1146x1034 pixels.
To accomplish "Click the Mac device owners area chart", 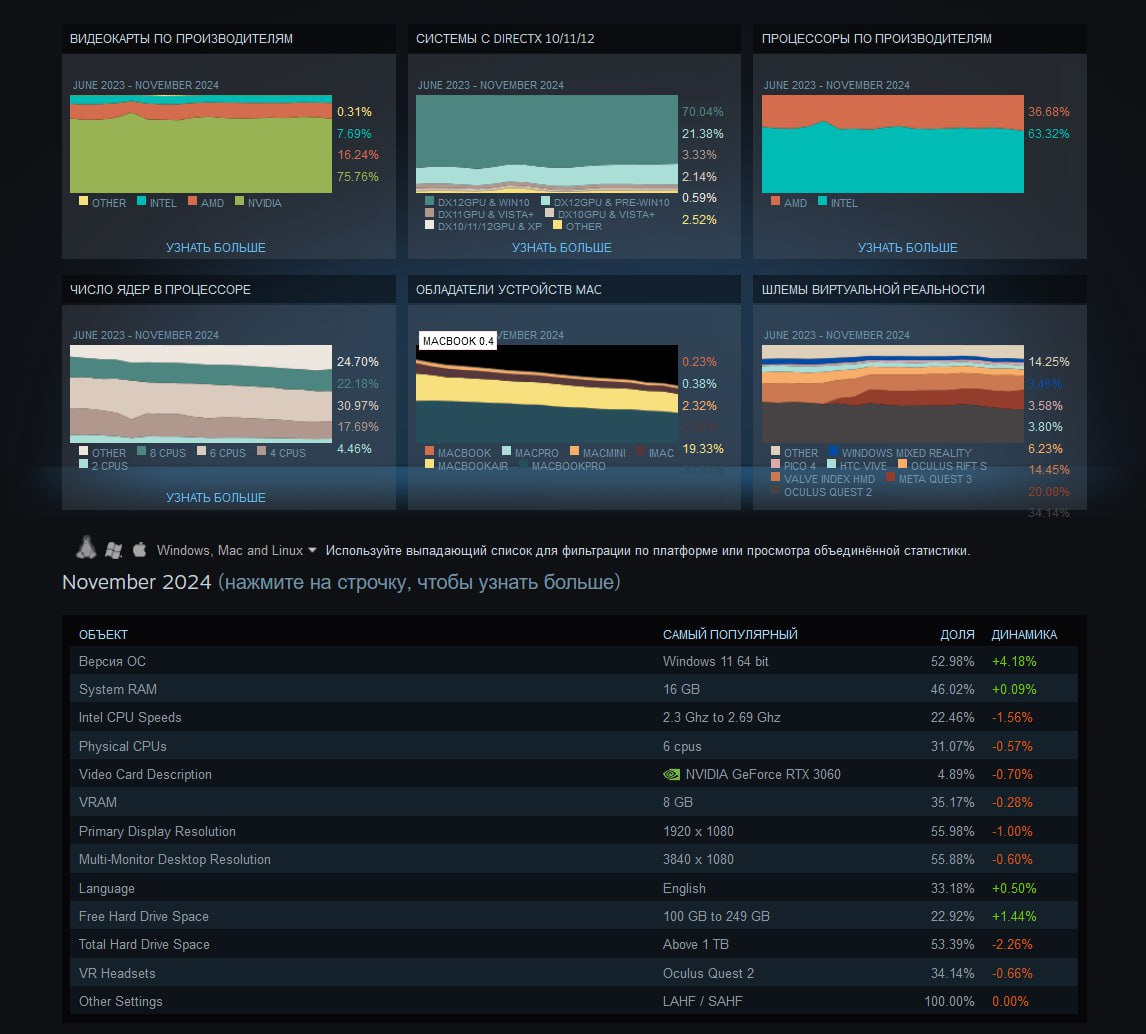I will 547,394.
